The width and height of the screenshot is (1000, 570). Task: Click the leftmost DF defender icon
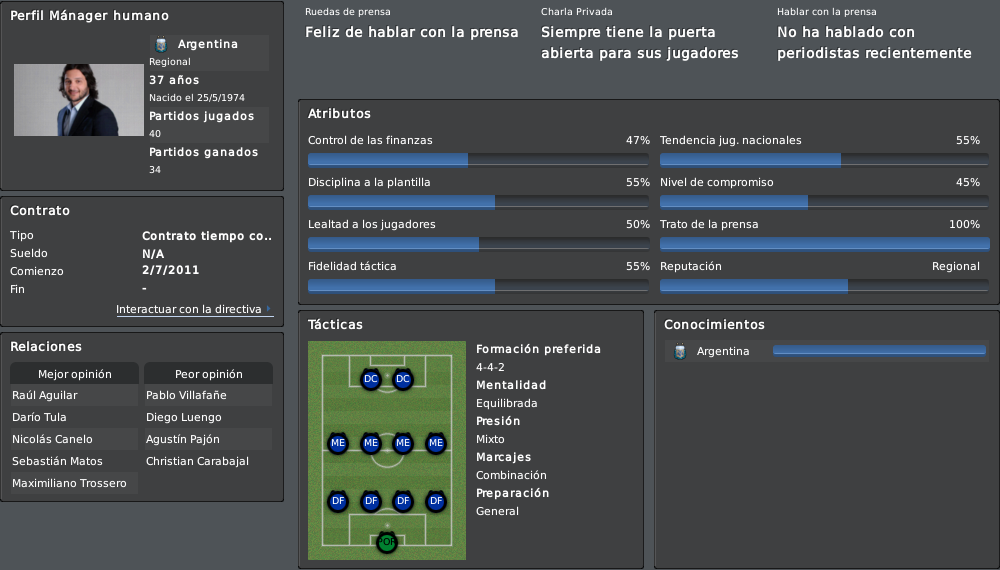click(338, 501)
